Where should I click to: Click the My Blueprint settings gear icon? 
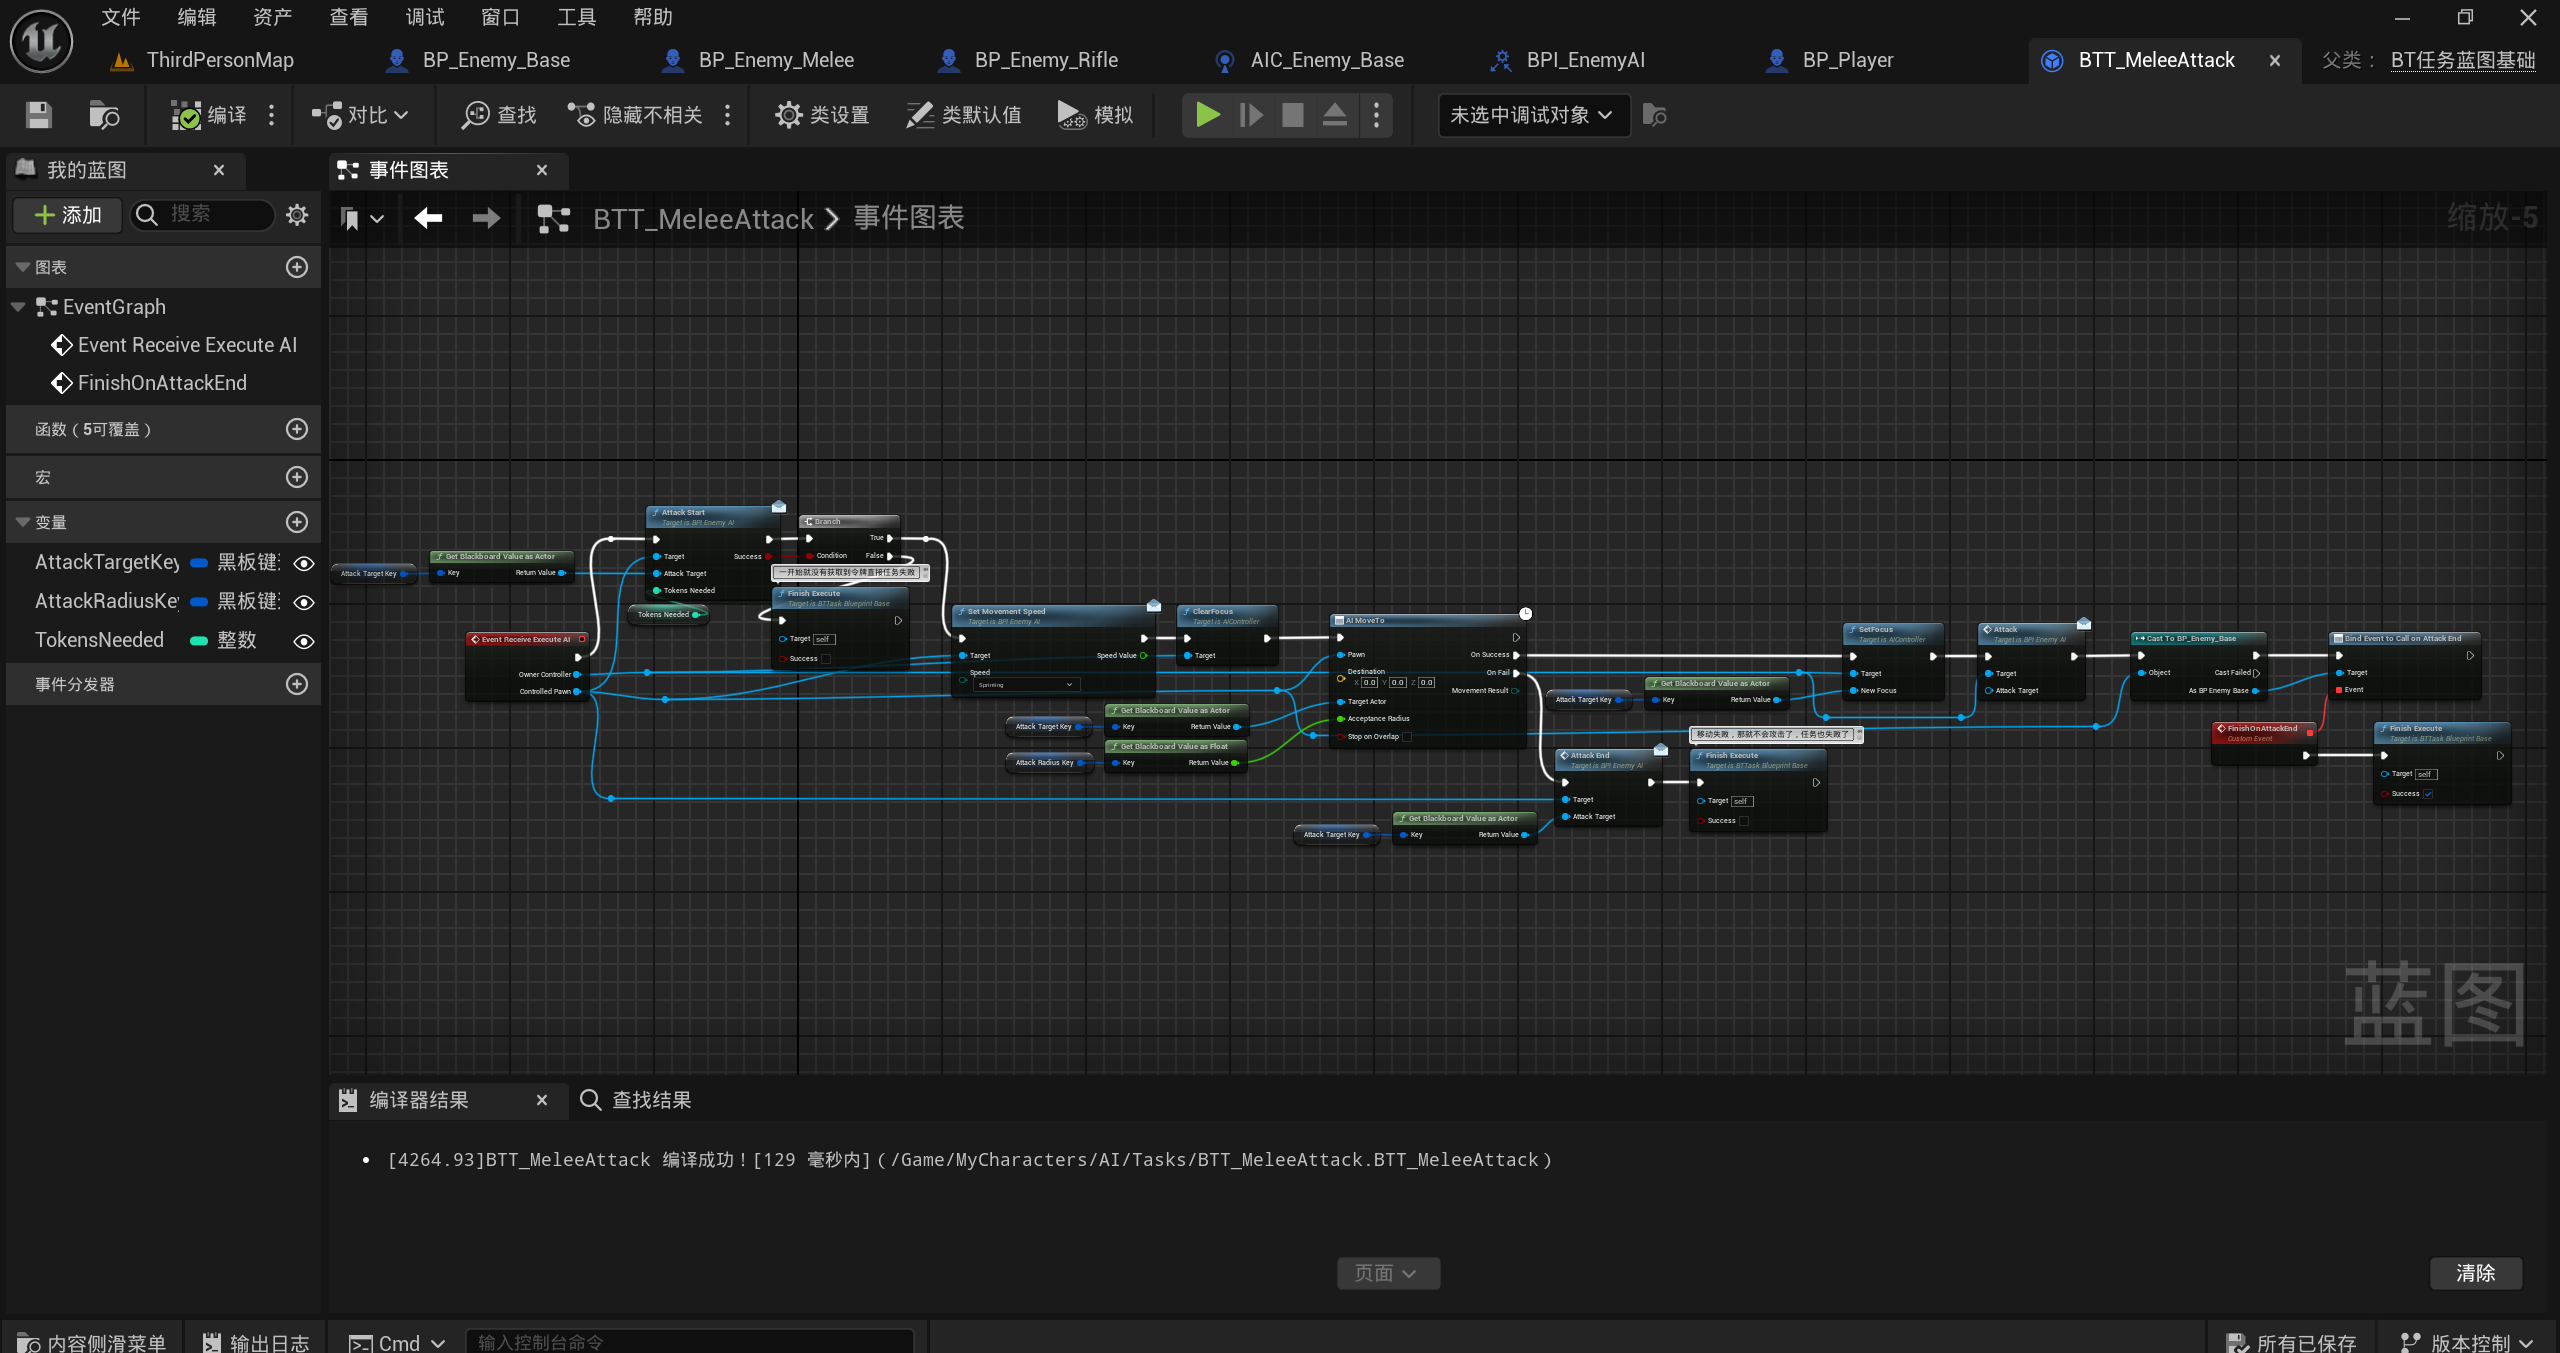(297, 215)
